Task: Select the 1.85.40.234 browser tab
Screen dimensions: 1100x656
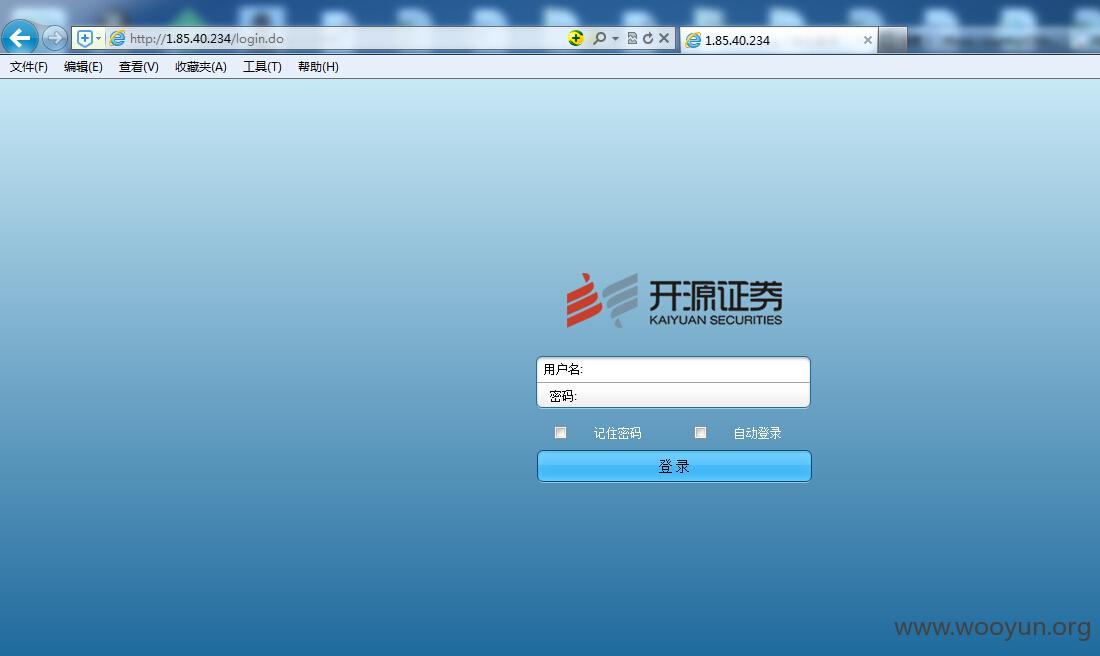Action: tap(778, 40)
